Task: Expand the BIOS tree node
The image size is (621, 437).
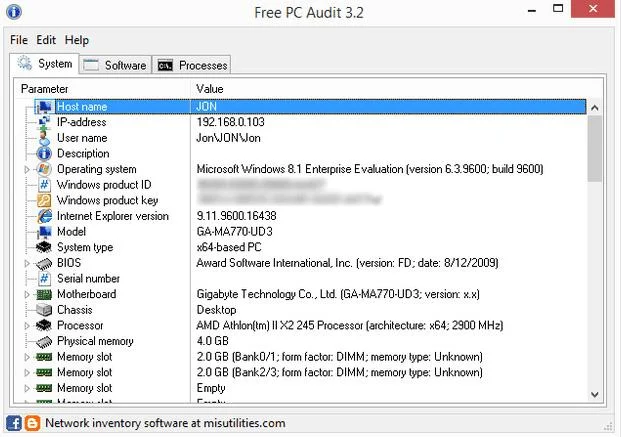Action: coord(27,263)
